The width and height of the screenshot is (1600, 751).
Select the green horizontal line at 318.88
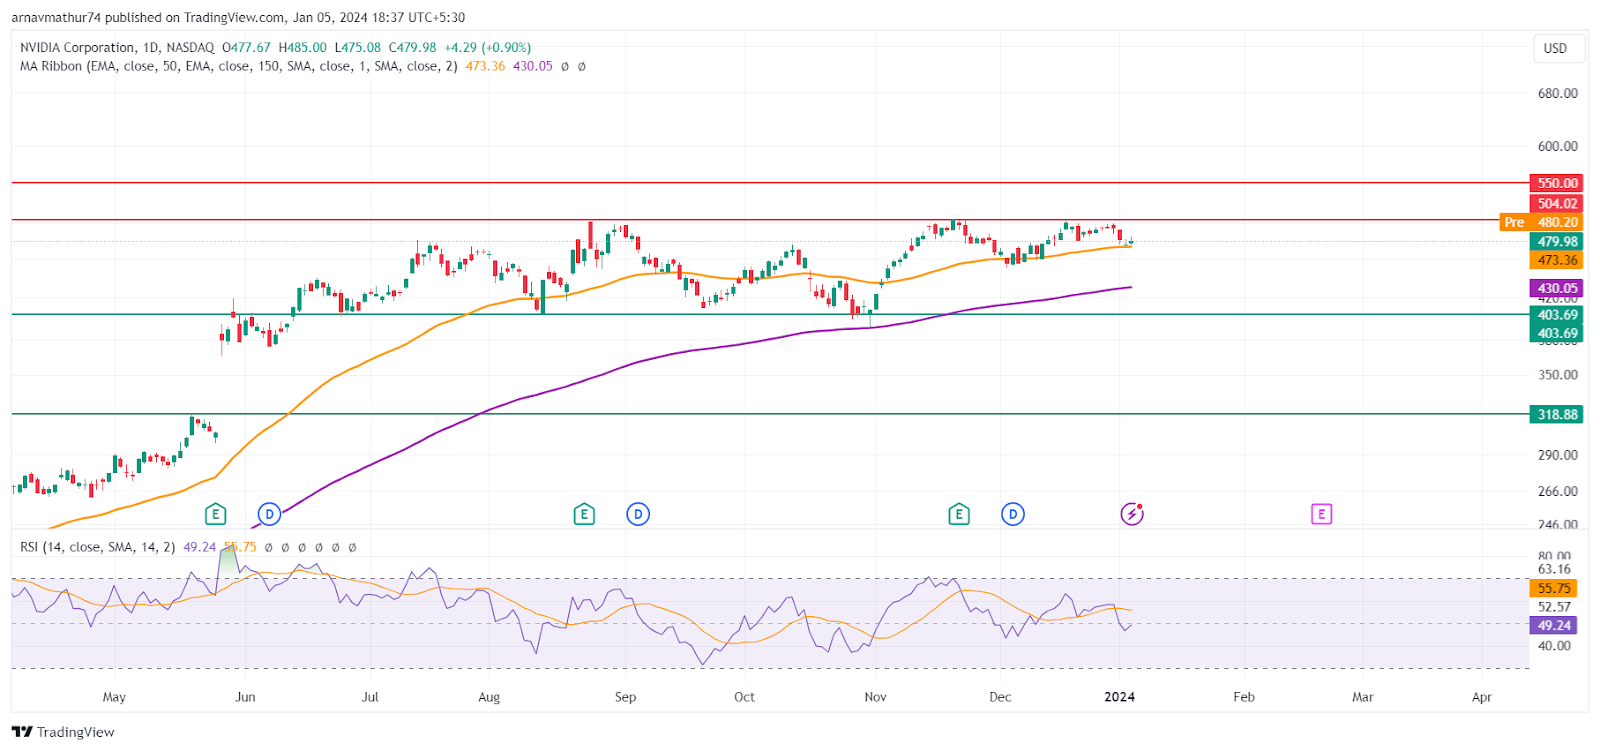(770, 413)
